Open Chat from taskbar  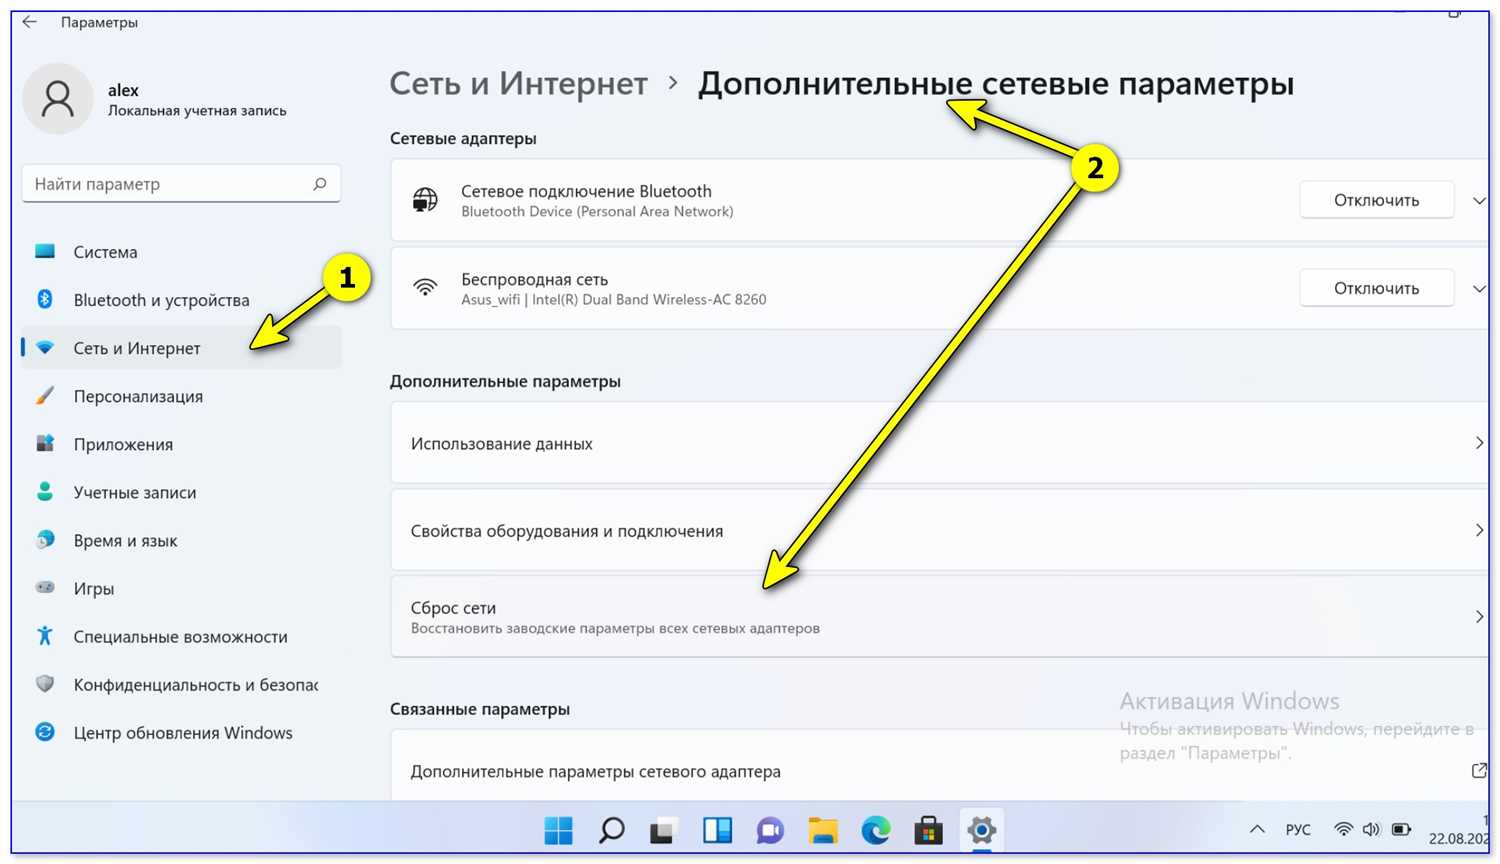pos(770,830)
